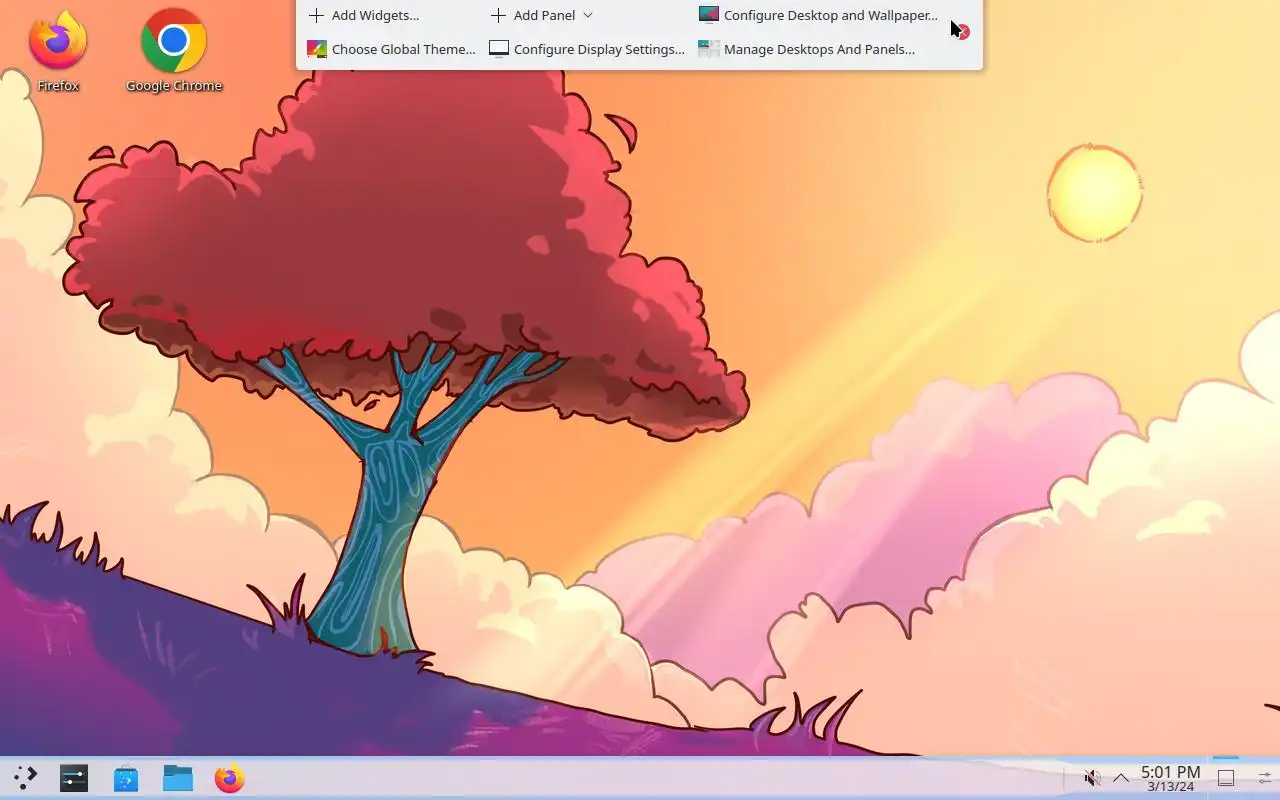Open the Dolphin file manager from the taskbar
The image size is (1280, 800).
pos(178,778)
